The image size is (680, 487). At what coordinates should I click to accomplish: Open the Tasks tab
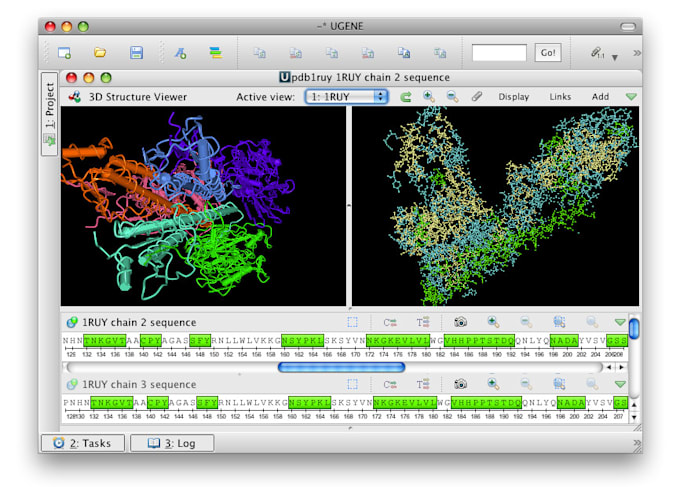pyautogui.click(x=82, y=442)
